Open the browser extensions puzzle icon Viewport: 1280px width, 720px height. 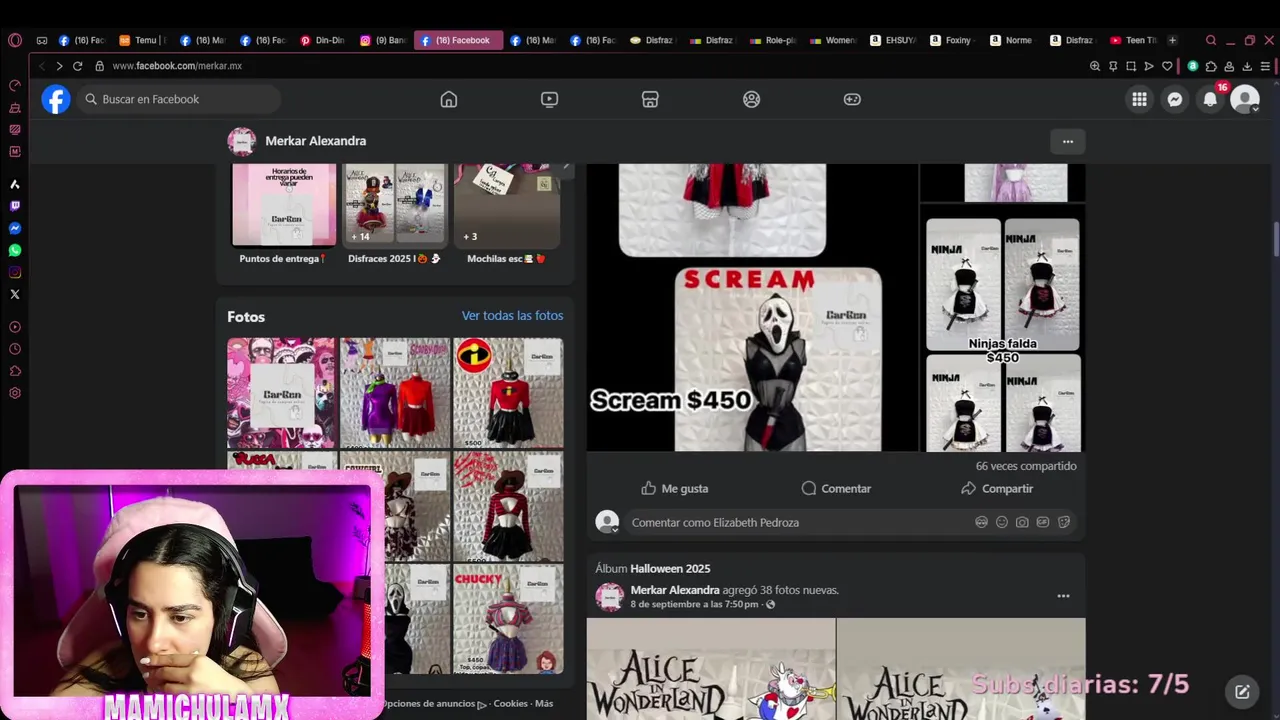tap(1211, 66)
